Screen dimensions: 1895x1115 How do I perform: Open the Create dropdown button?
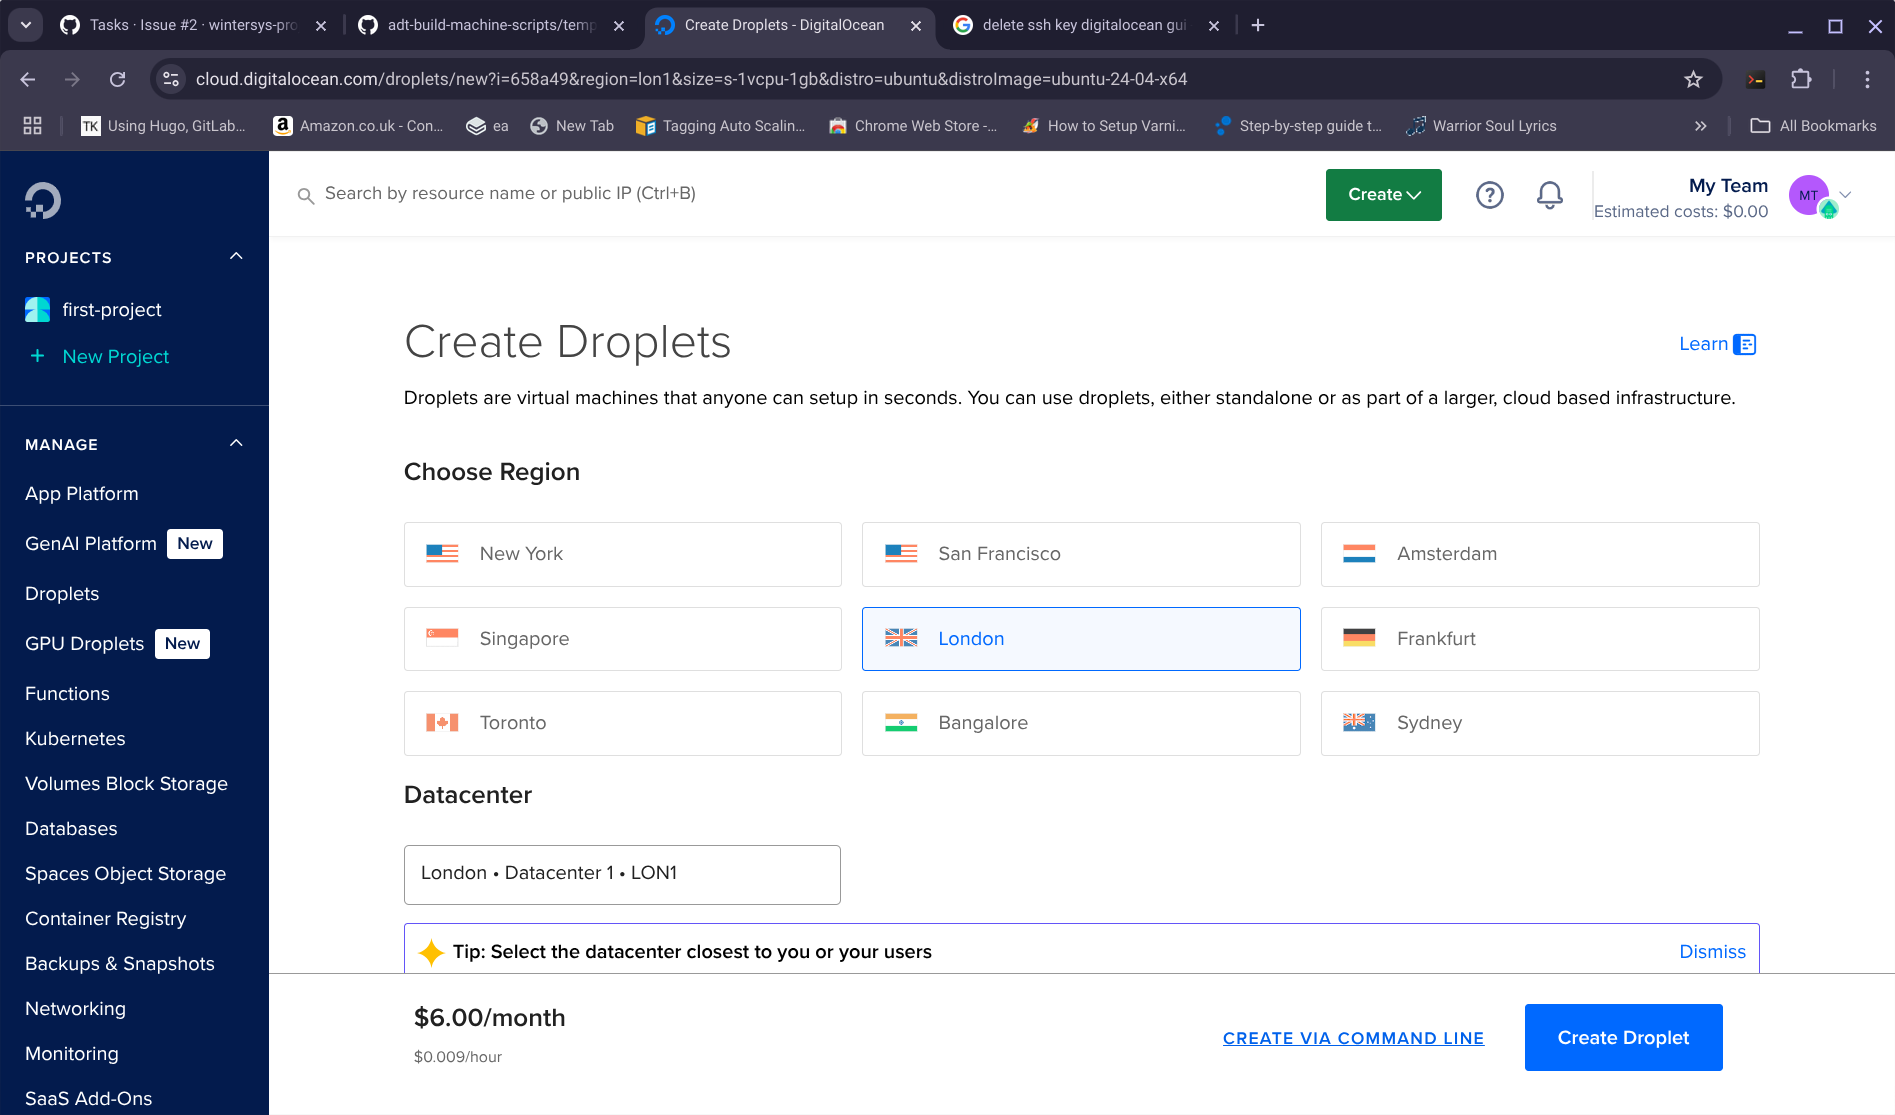(x=1383, y=195)
